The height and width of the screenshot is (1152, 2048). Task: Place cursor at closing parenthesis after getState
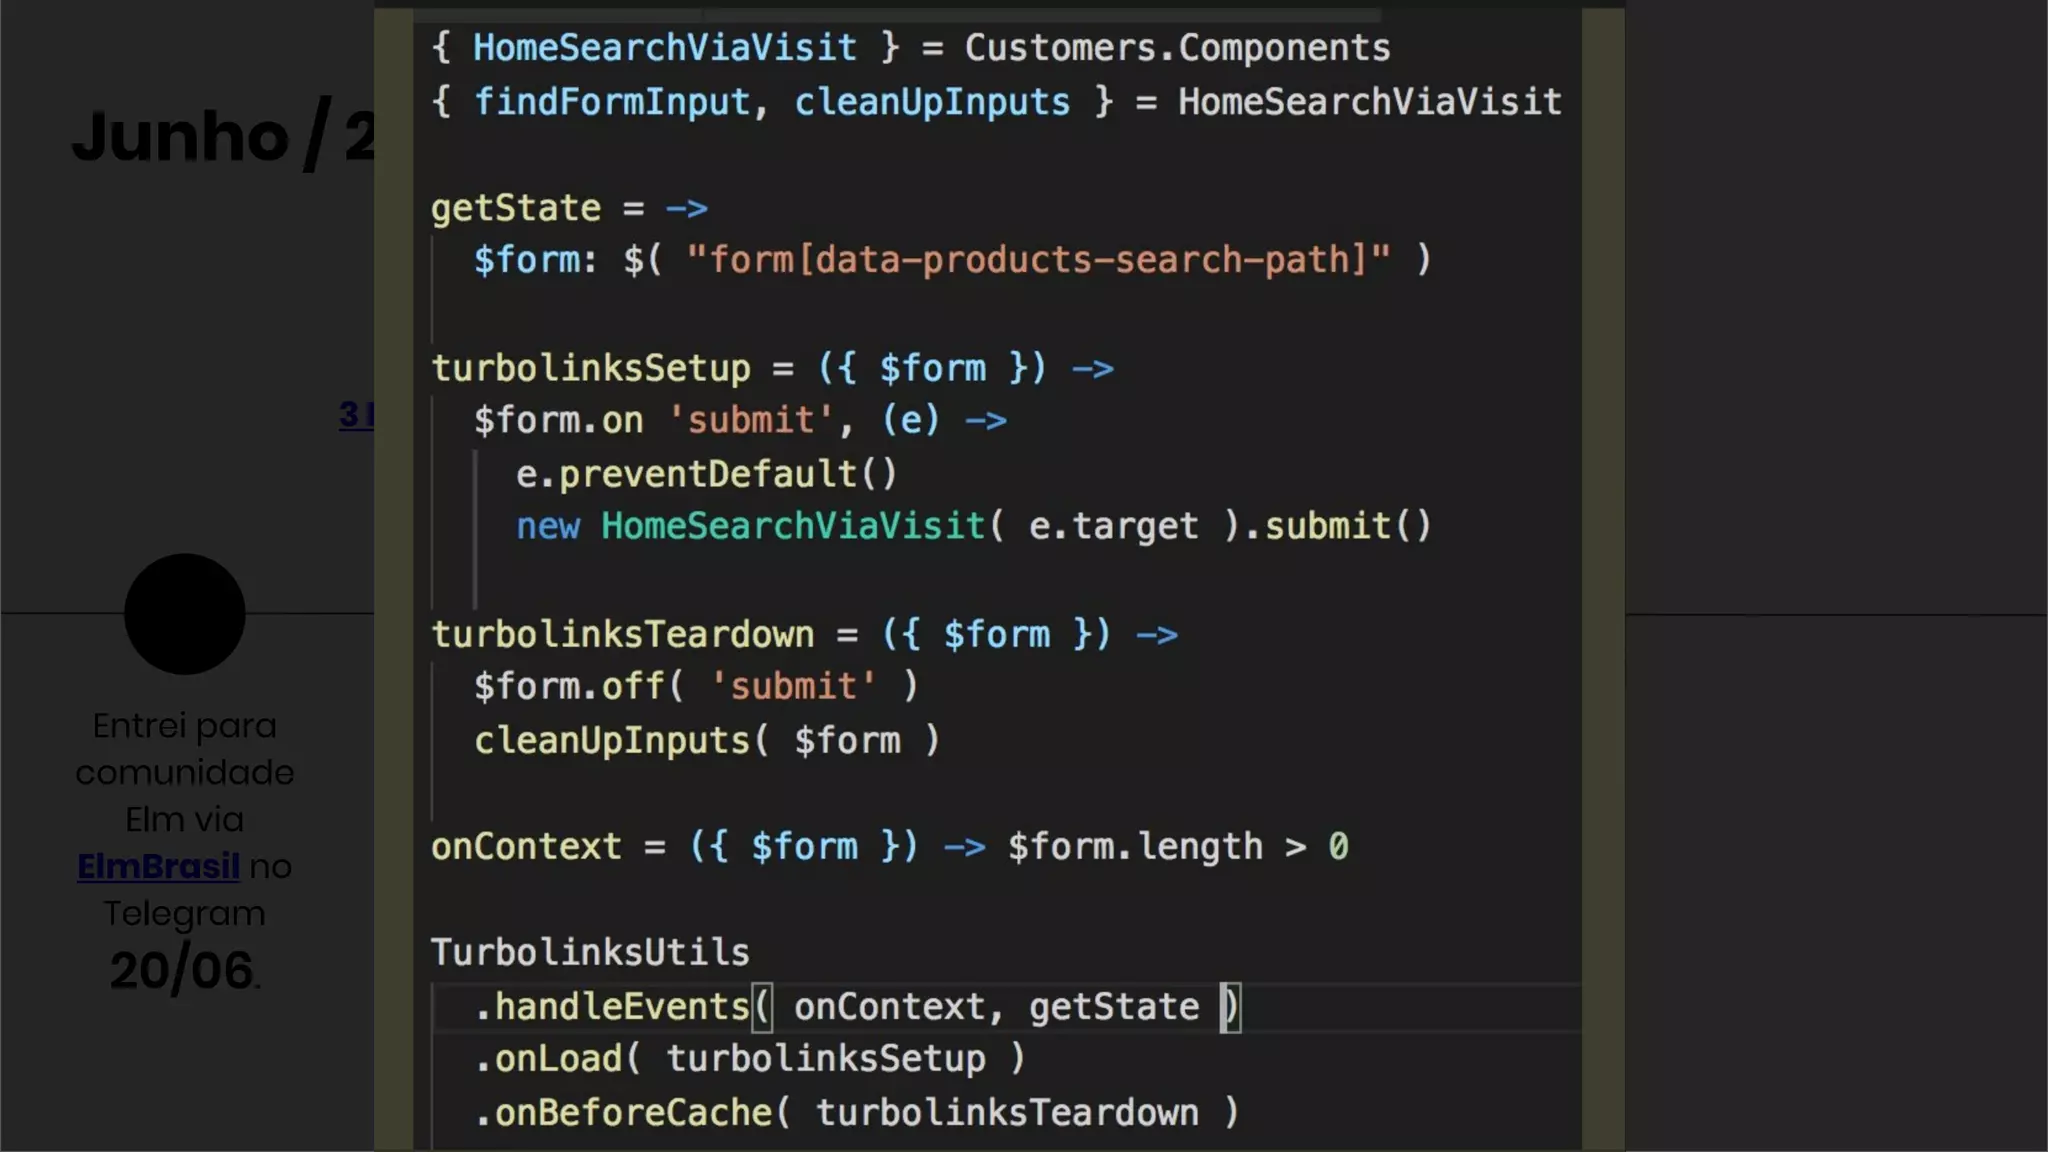tap(1231, 1006)
